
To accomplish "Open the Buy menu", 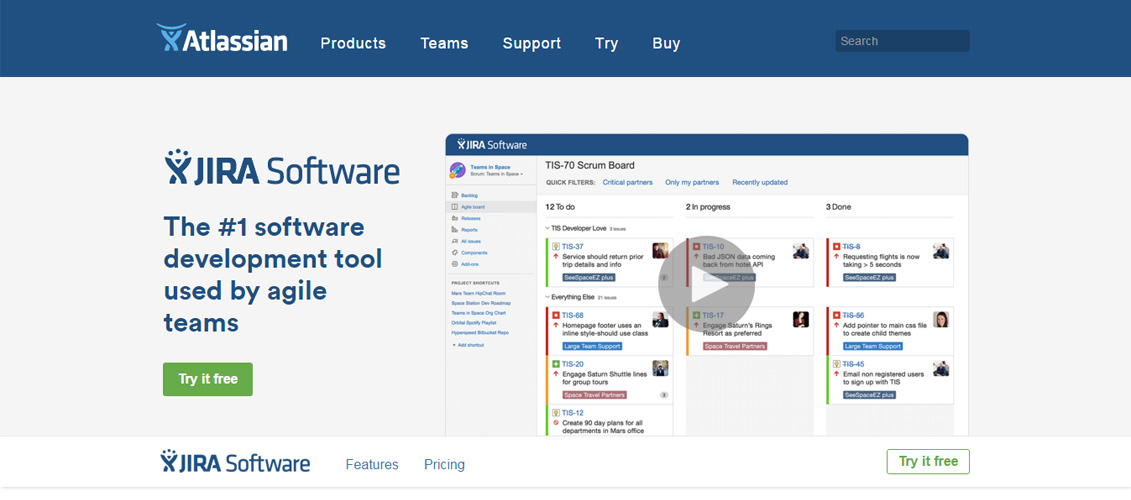I will (x=666, y=43).
